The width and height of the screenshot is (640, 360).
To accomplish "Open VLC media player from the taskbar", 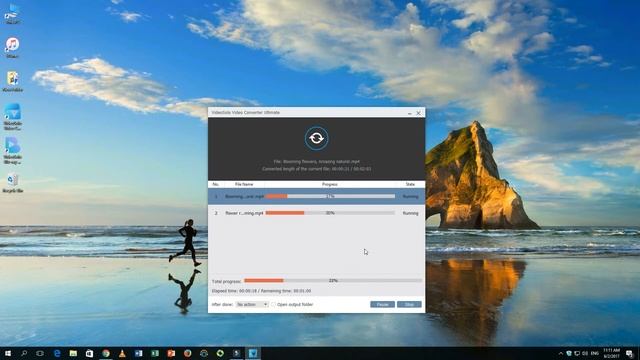I will 122,353.
